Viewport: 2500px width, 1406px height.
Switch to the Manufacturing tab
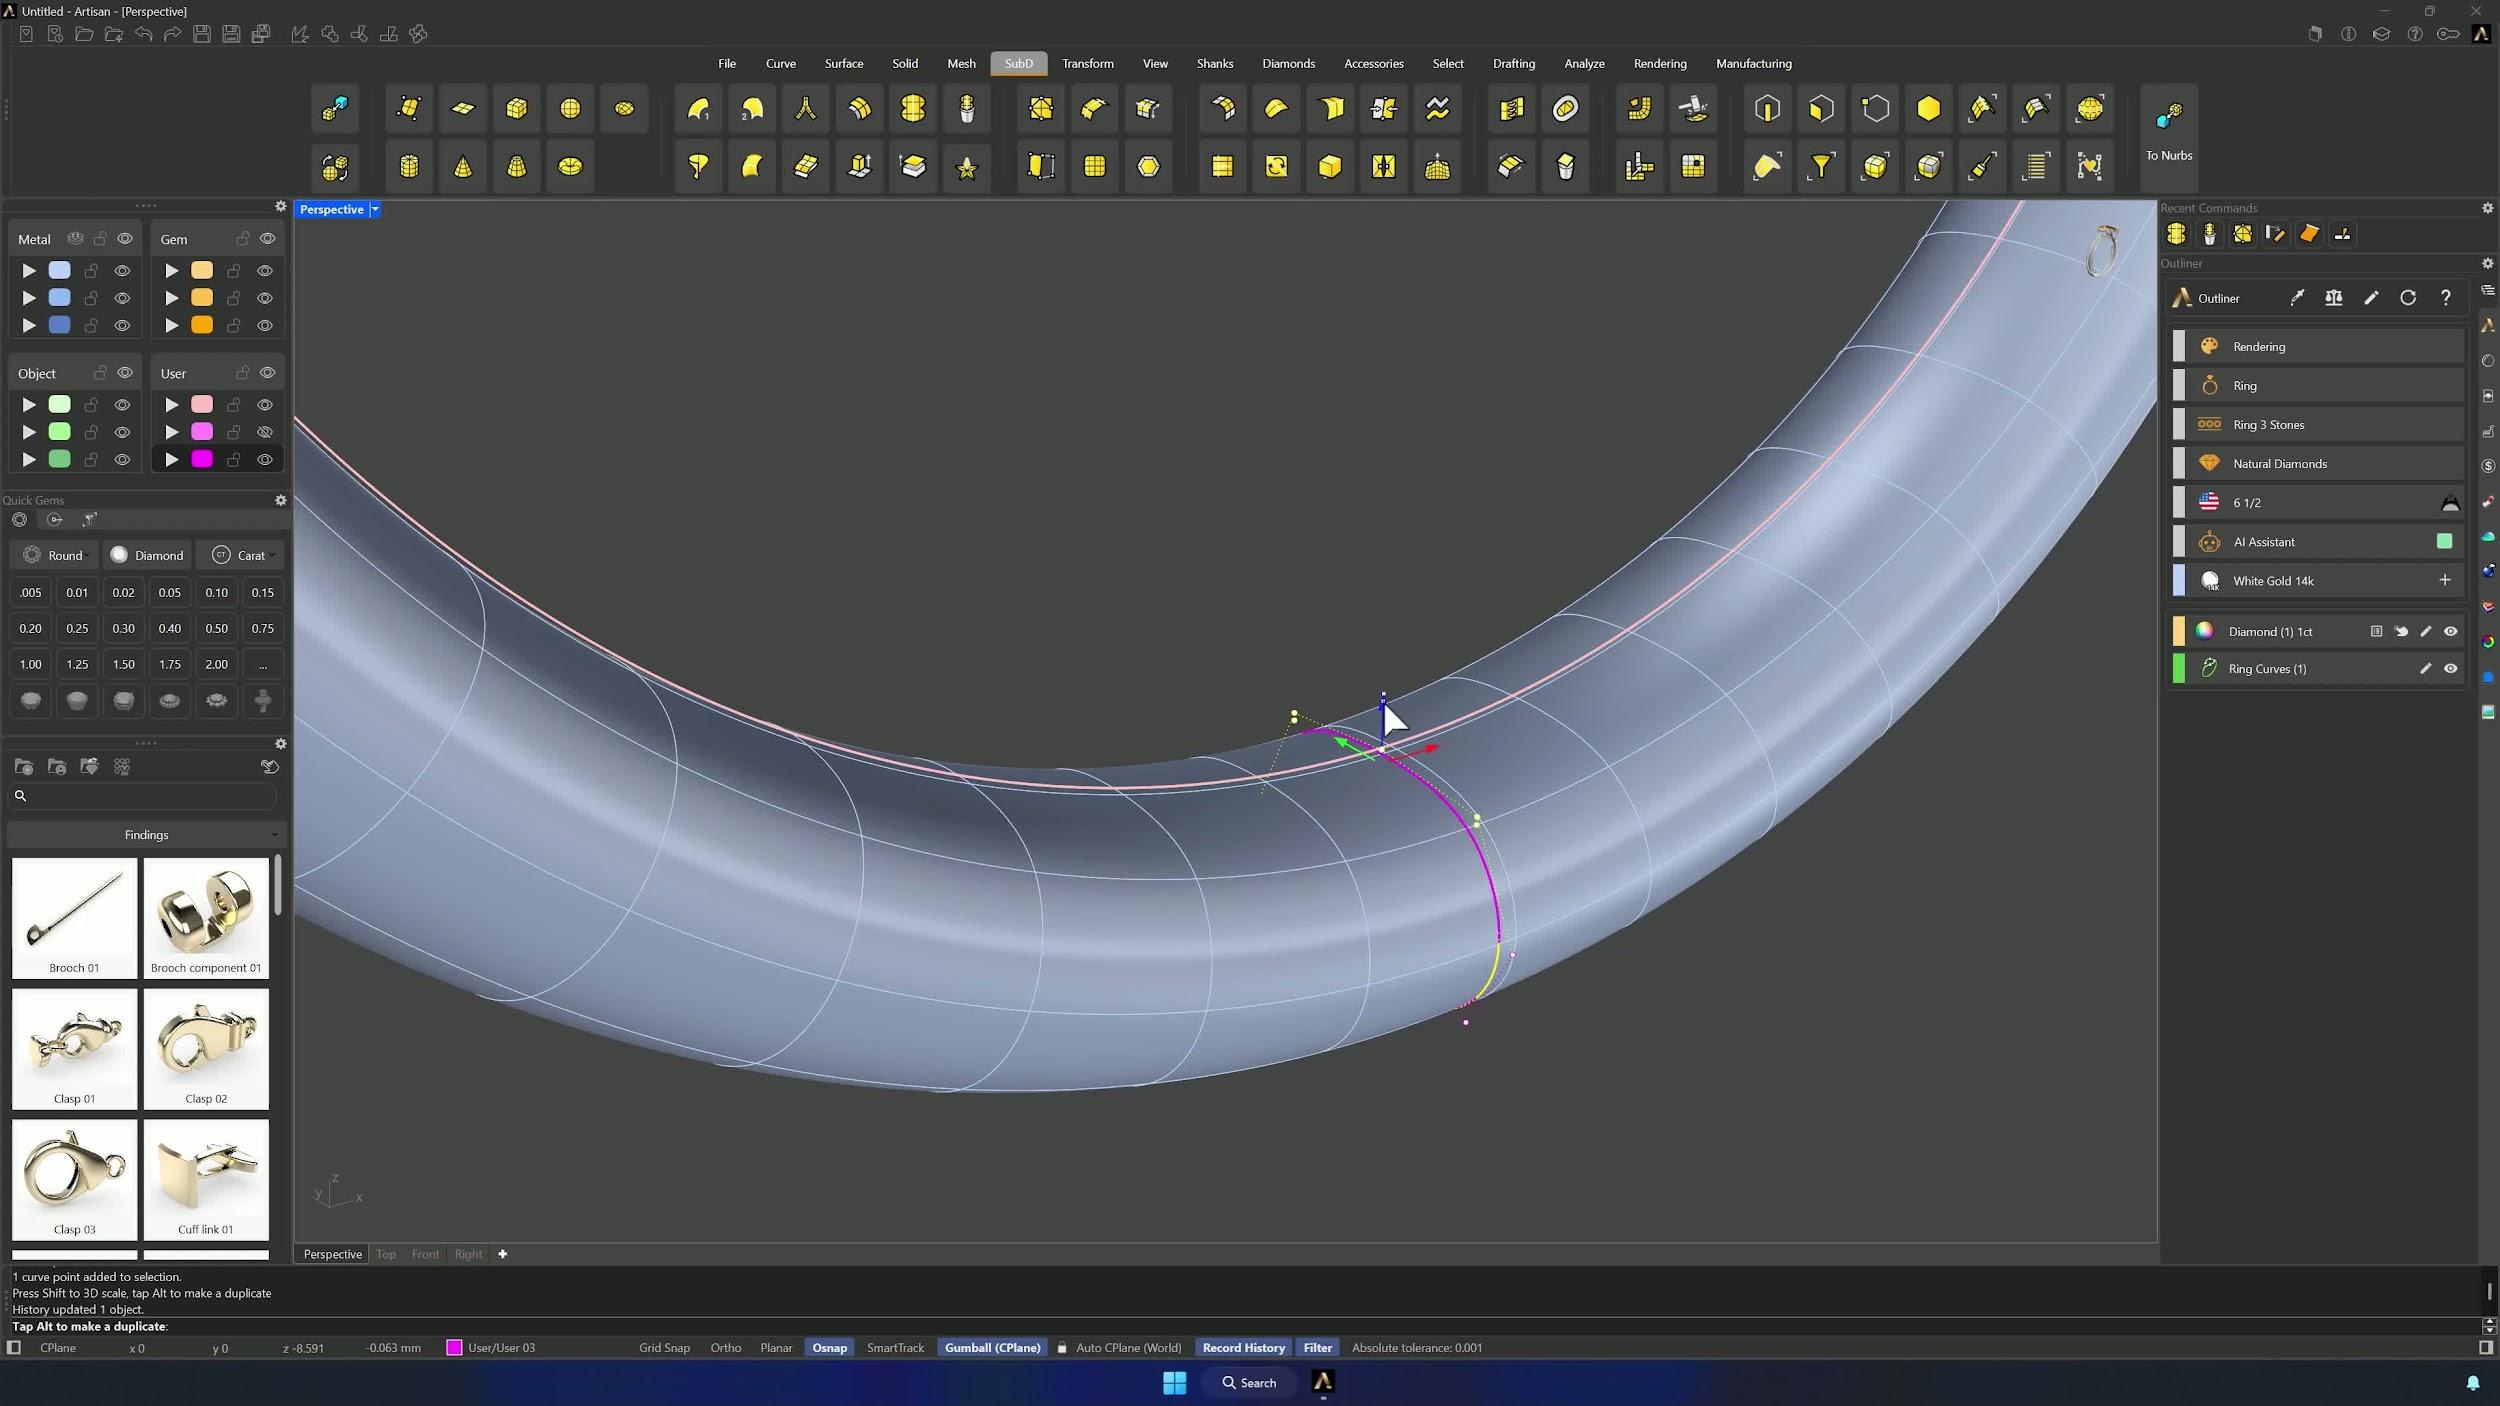(x=1753, y=63)
